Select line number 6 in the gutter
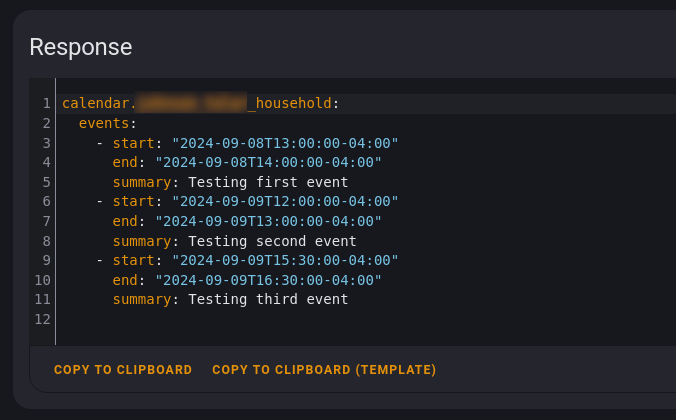Viewport: 676px width, 420px height. pyautogui.click(x=46, y=201)
